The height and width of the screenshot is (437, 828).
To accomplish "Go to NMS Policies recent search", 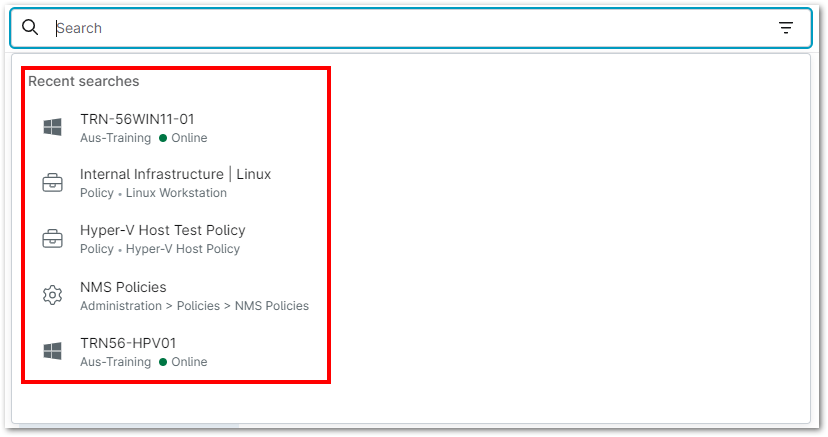I will [x=123, y=287].
